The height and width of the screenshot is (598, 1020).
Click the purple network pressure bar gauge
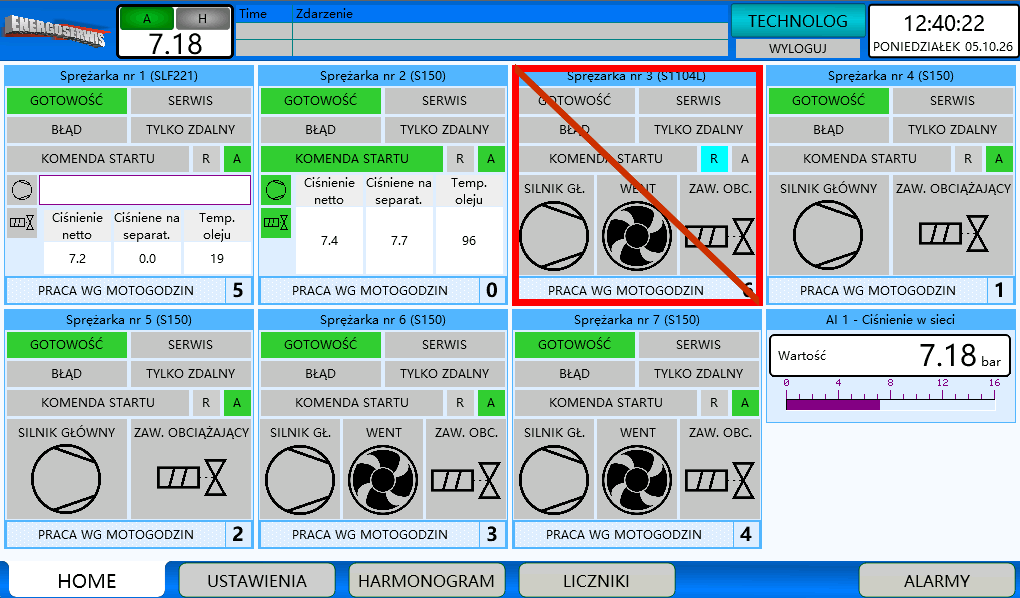point(891,404)
